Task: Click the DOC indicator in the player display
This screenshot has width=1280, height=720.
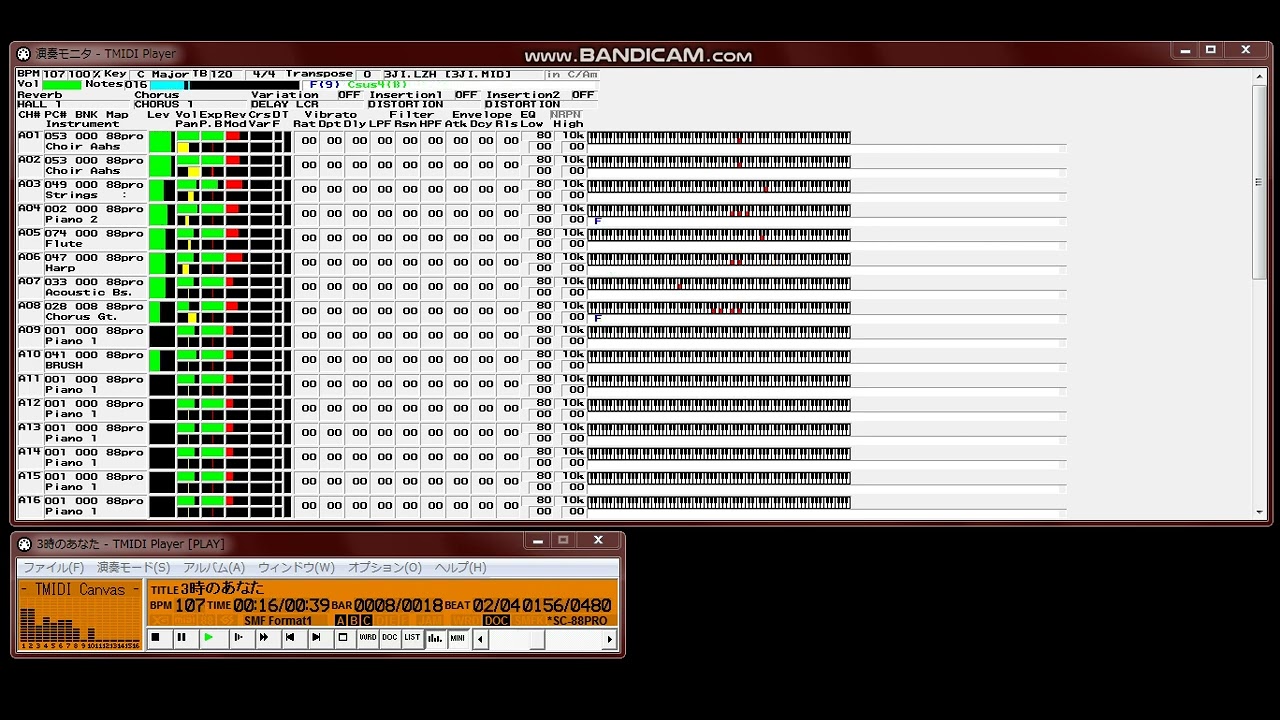Action: pos(496,621)
